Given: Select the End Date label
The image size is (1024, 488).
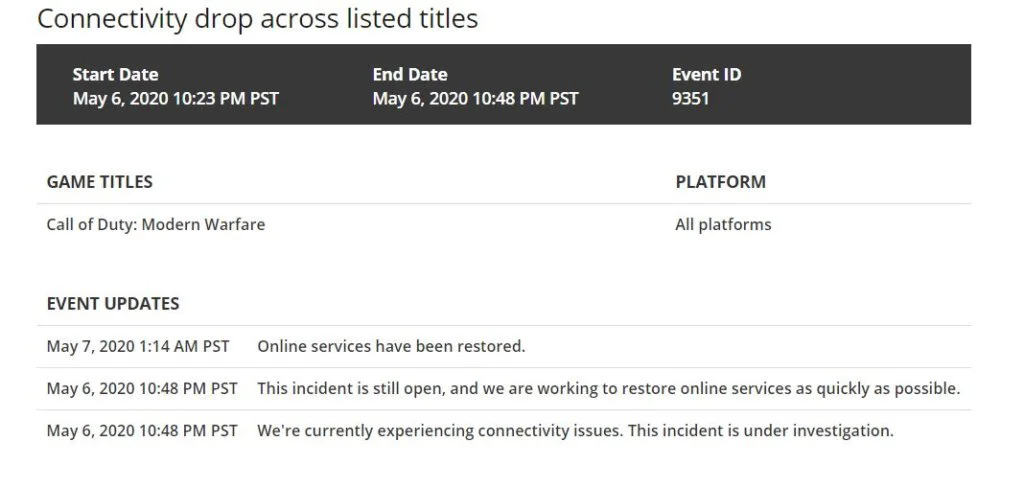Looking at the screenshot, I should click(x=410, y=74).
